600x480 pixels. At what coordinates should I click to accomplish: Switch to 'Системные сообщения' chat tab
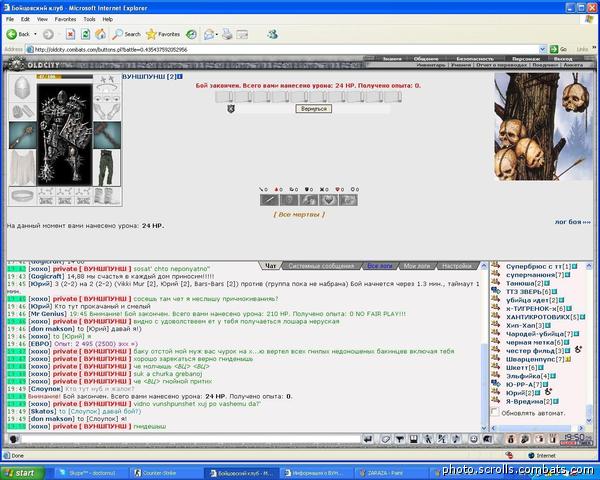pos(321,266)
